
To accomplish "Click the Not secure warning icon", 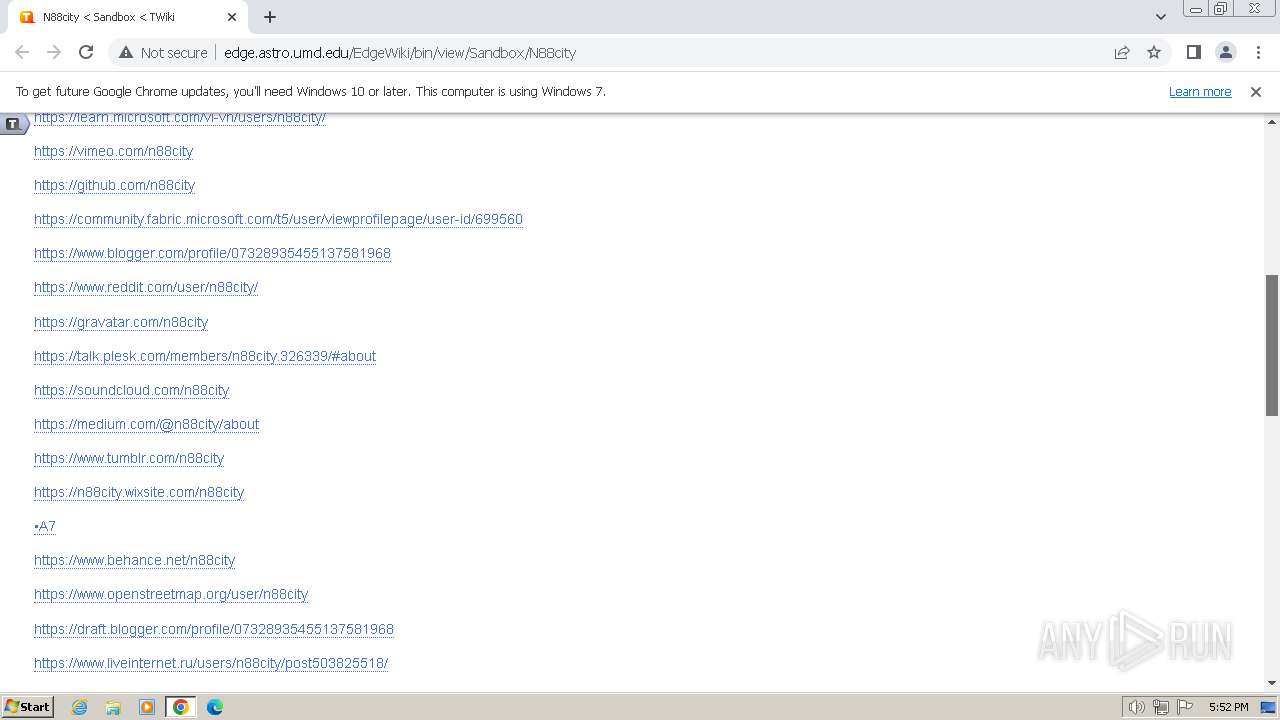I will (x=126, y=52).
